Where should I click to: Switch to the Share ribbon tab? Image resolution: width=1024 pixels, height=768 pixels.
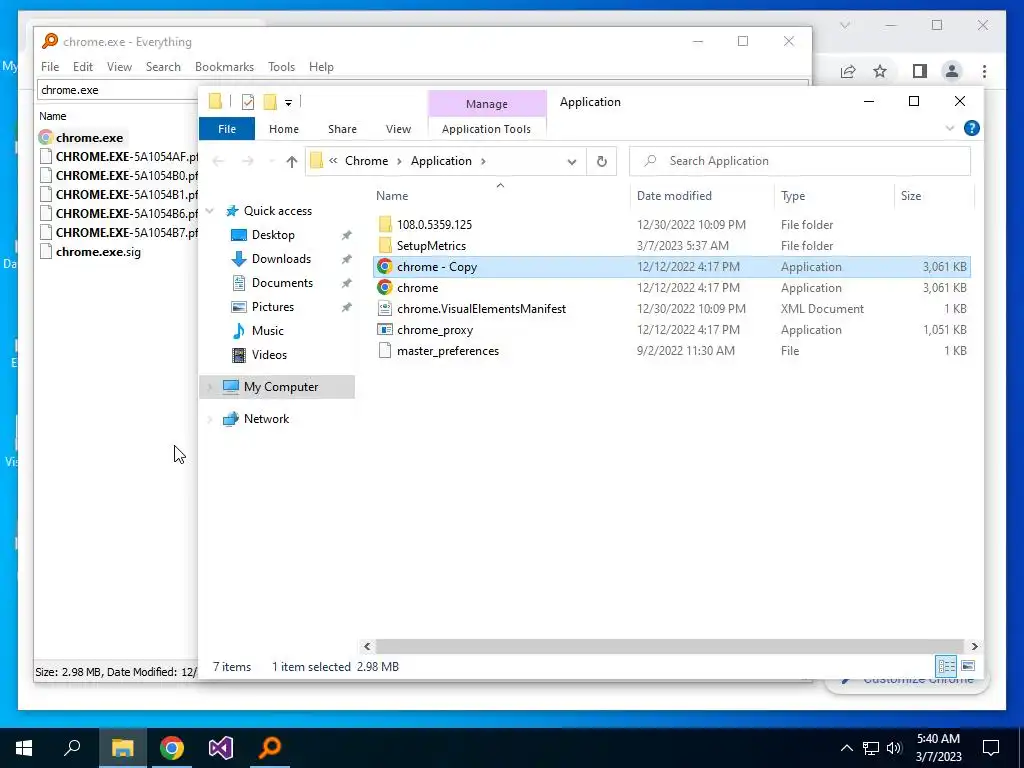pyautogui.click(x=342, y=129)
